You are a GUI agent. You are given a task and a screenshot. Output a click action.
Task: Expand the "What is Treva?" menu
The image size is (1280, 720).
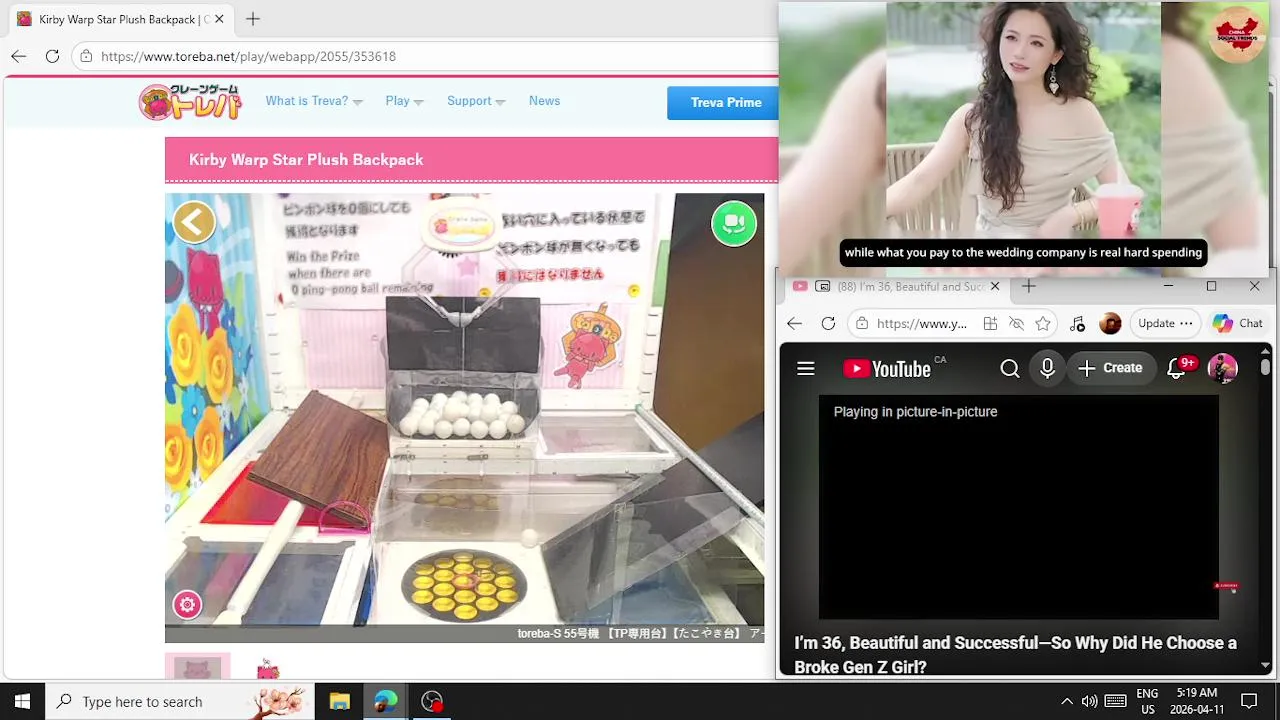point(314,101)
